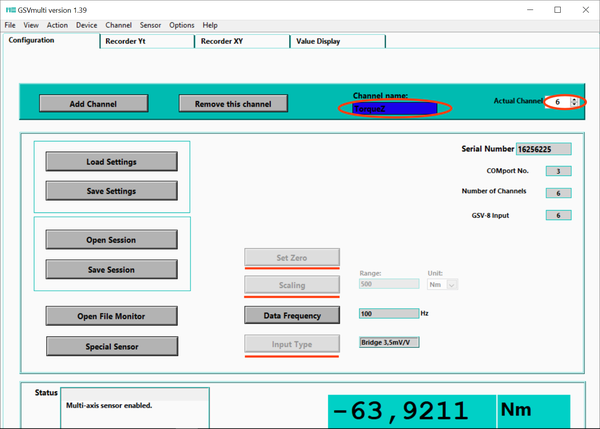Viewport: 600px width, 429px height.
Task: Click the Channel name text field
Action: 394,108
